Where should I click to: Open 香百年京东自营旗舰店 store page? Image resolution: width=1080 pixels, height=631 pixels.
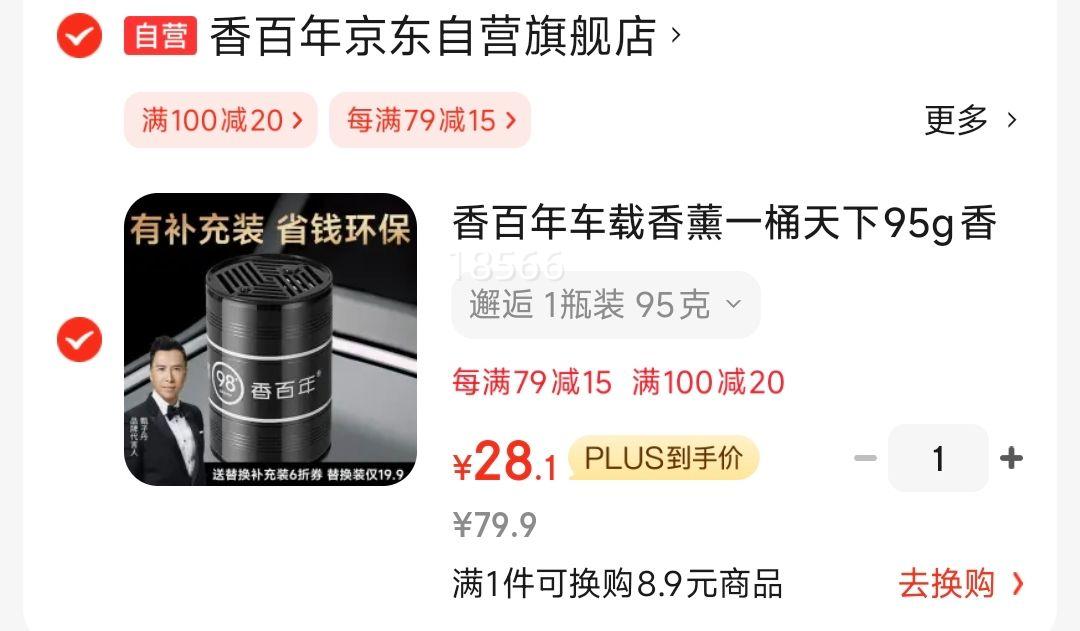pos(433,36)
